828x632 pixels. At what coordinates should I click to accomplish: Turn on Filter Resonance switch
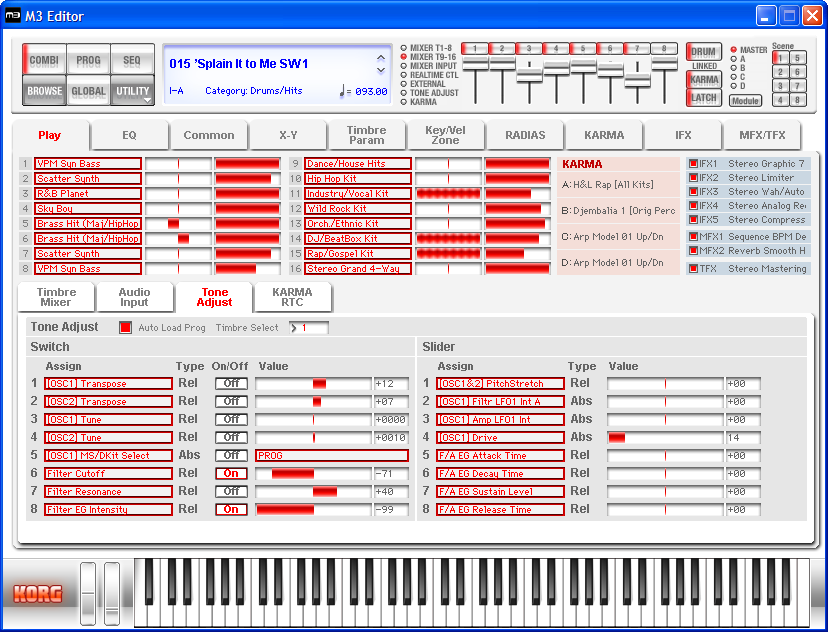231,492
